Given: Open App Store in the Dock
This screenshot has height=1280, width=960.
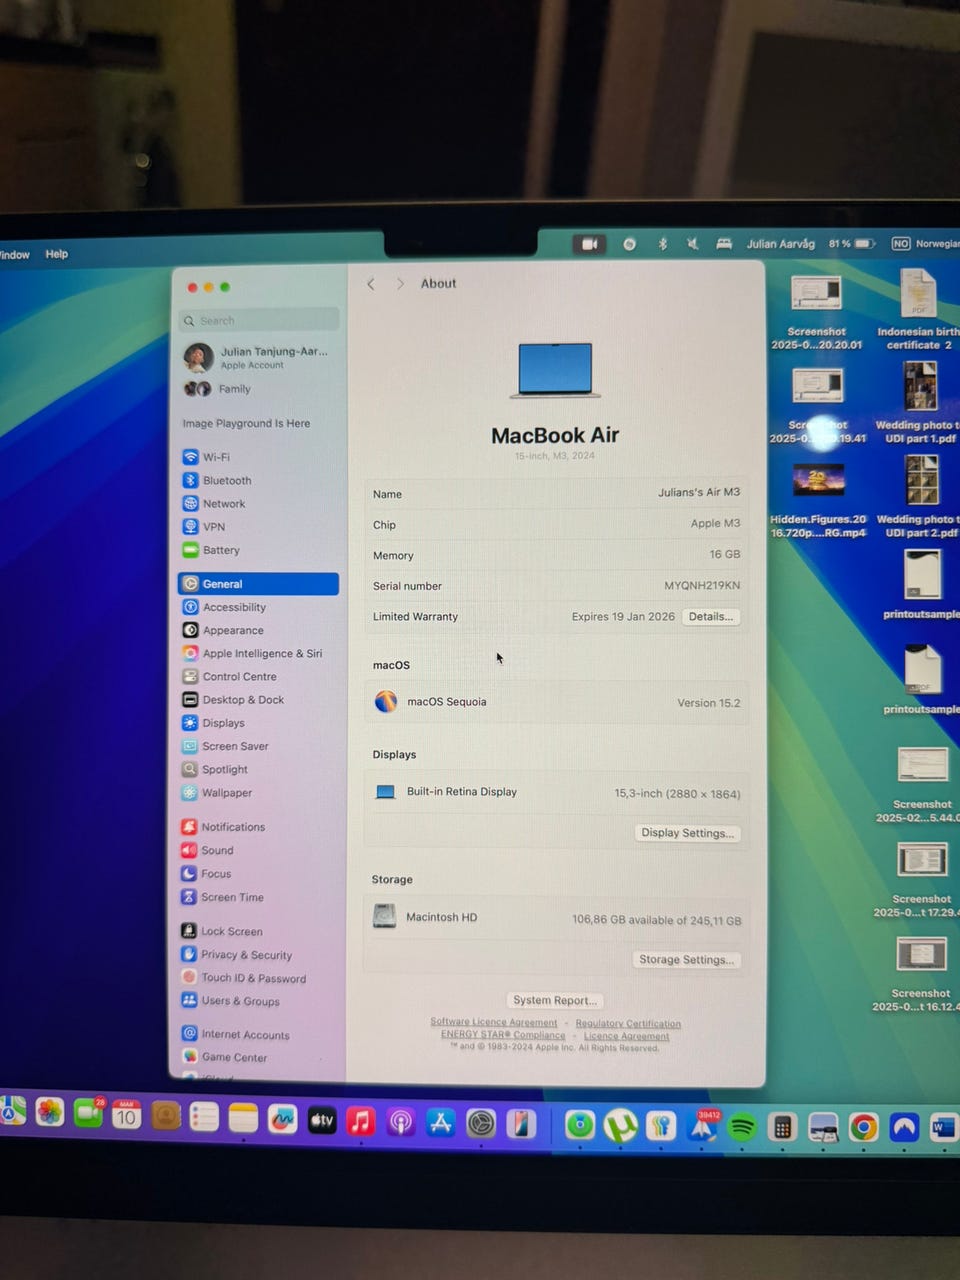Looking at the screenshot, I should (x=440, y=1123).
